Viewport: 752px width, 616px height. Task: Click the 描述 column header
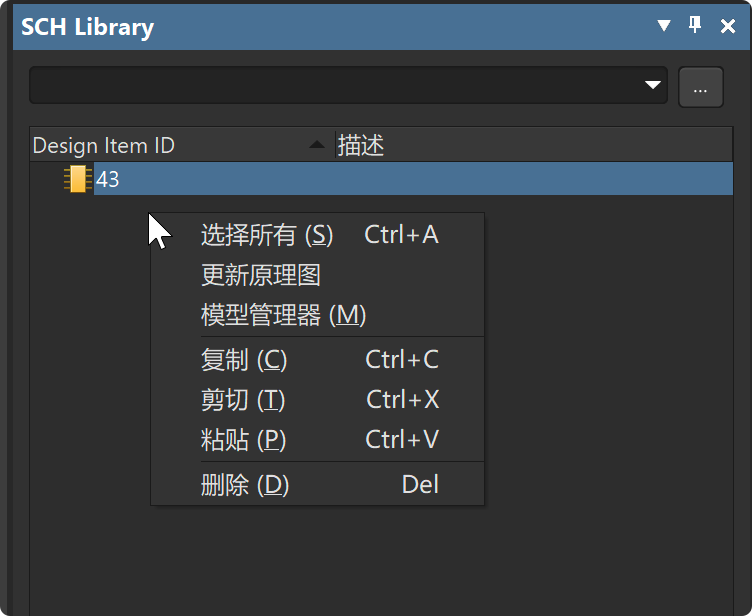point(362,146)
